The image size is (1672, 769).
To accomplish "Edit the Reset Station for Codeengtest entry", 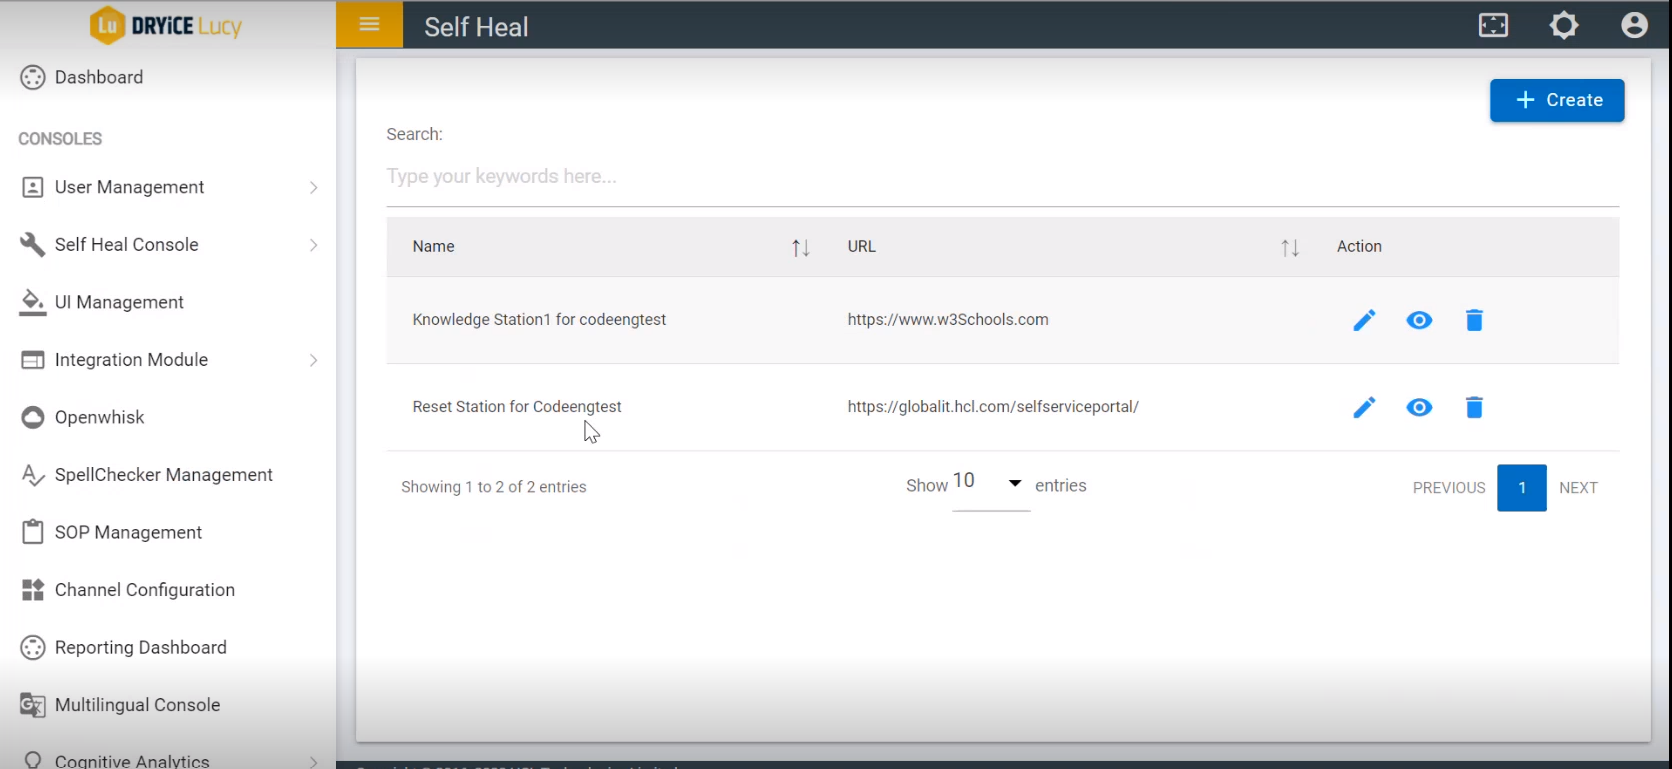I will 1364,407.
